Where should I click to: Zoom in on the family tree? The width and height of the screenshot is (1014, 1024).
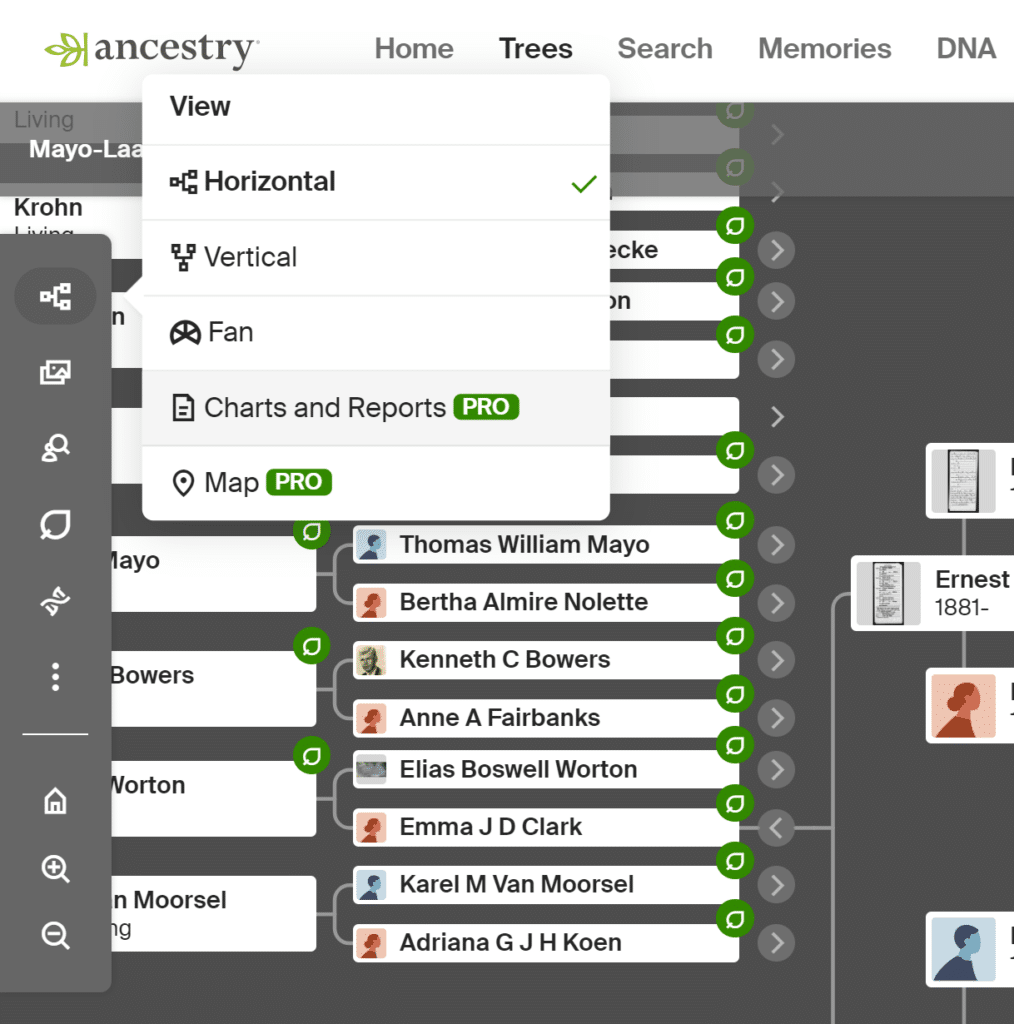pyautogui.click(x=55, y=868)
